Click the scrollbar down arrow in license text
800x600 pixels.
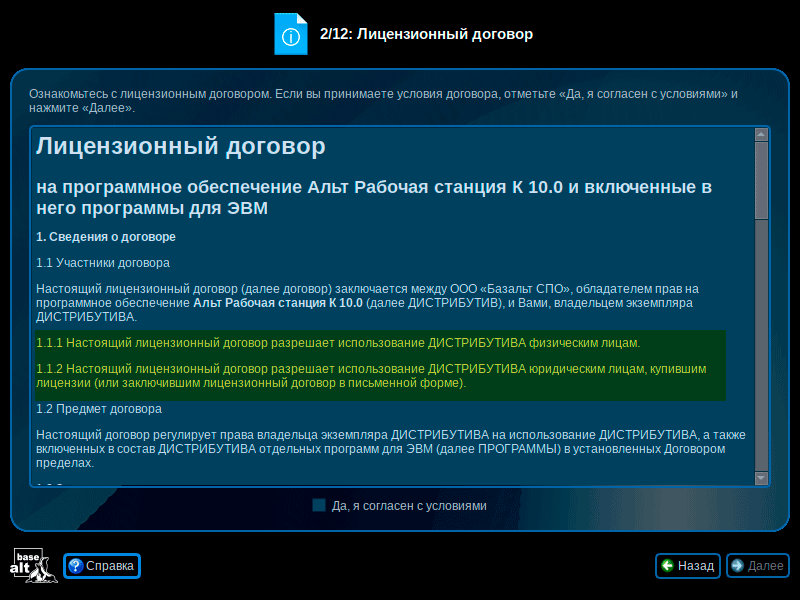point(761,480)
